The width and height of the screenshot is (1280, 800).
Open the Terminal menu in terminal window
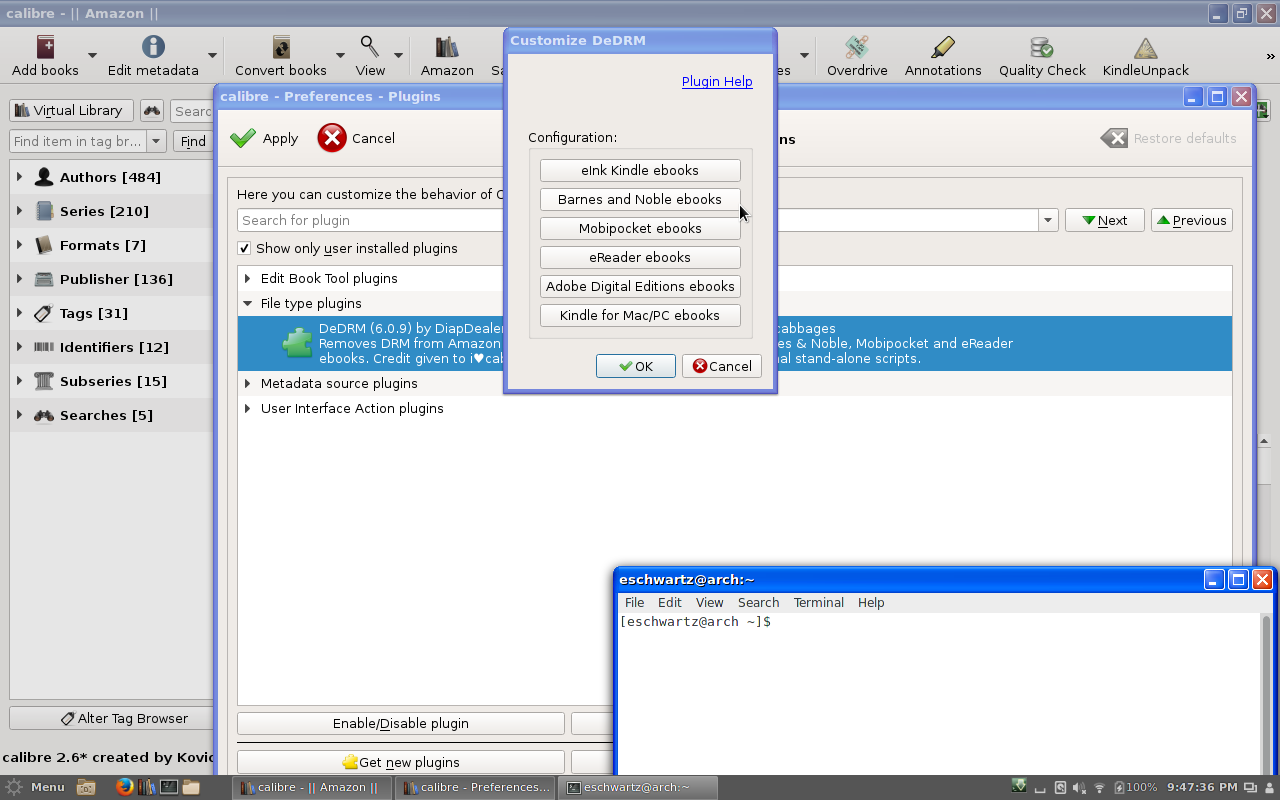819,602
